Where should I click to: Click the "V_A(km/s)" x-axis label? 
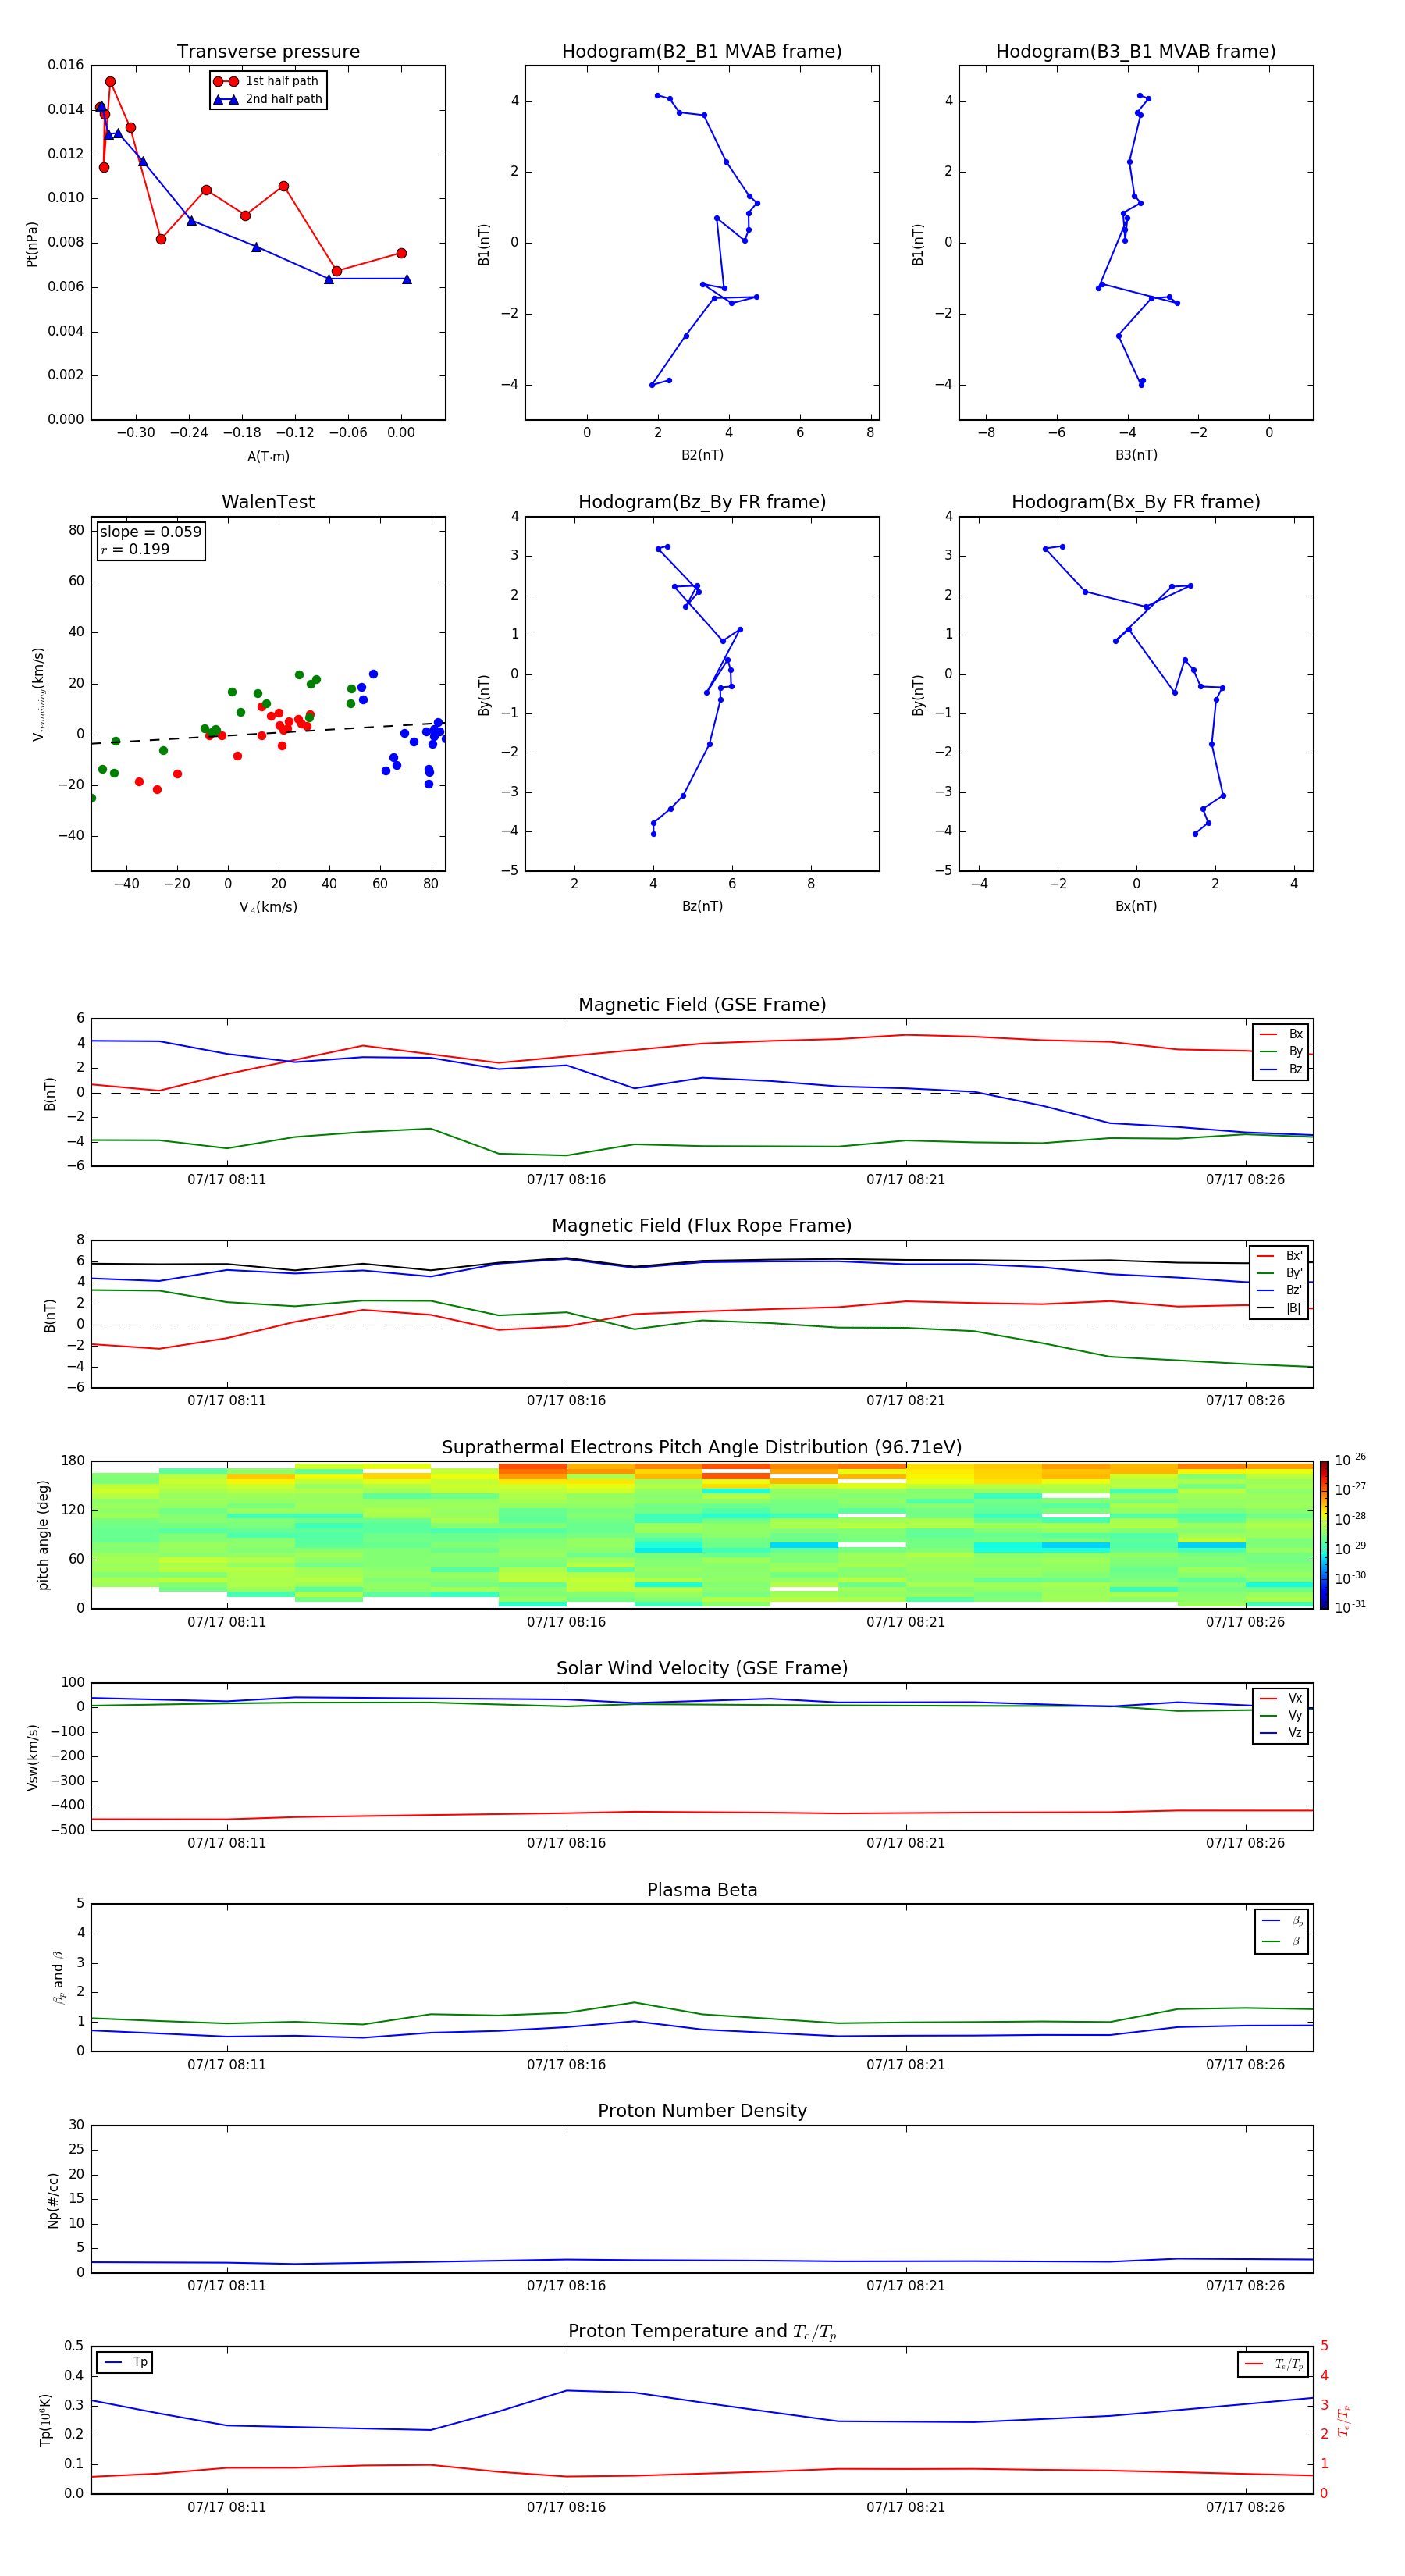268,907
